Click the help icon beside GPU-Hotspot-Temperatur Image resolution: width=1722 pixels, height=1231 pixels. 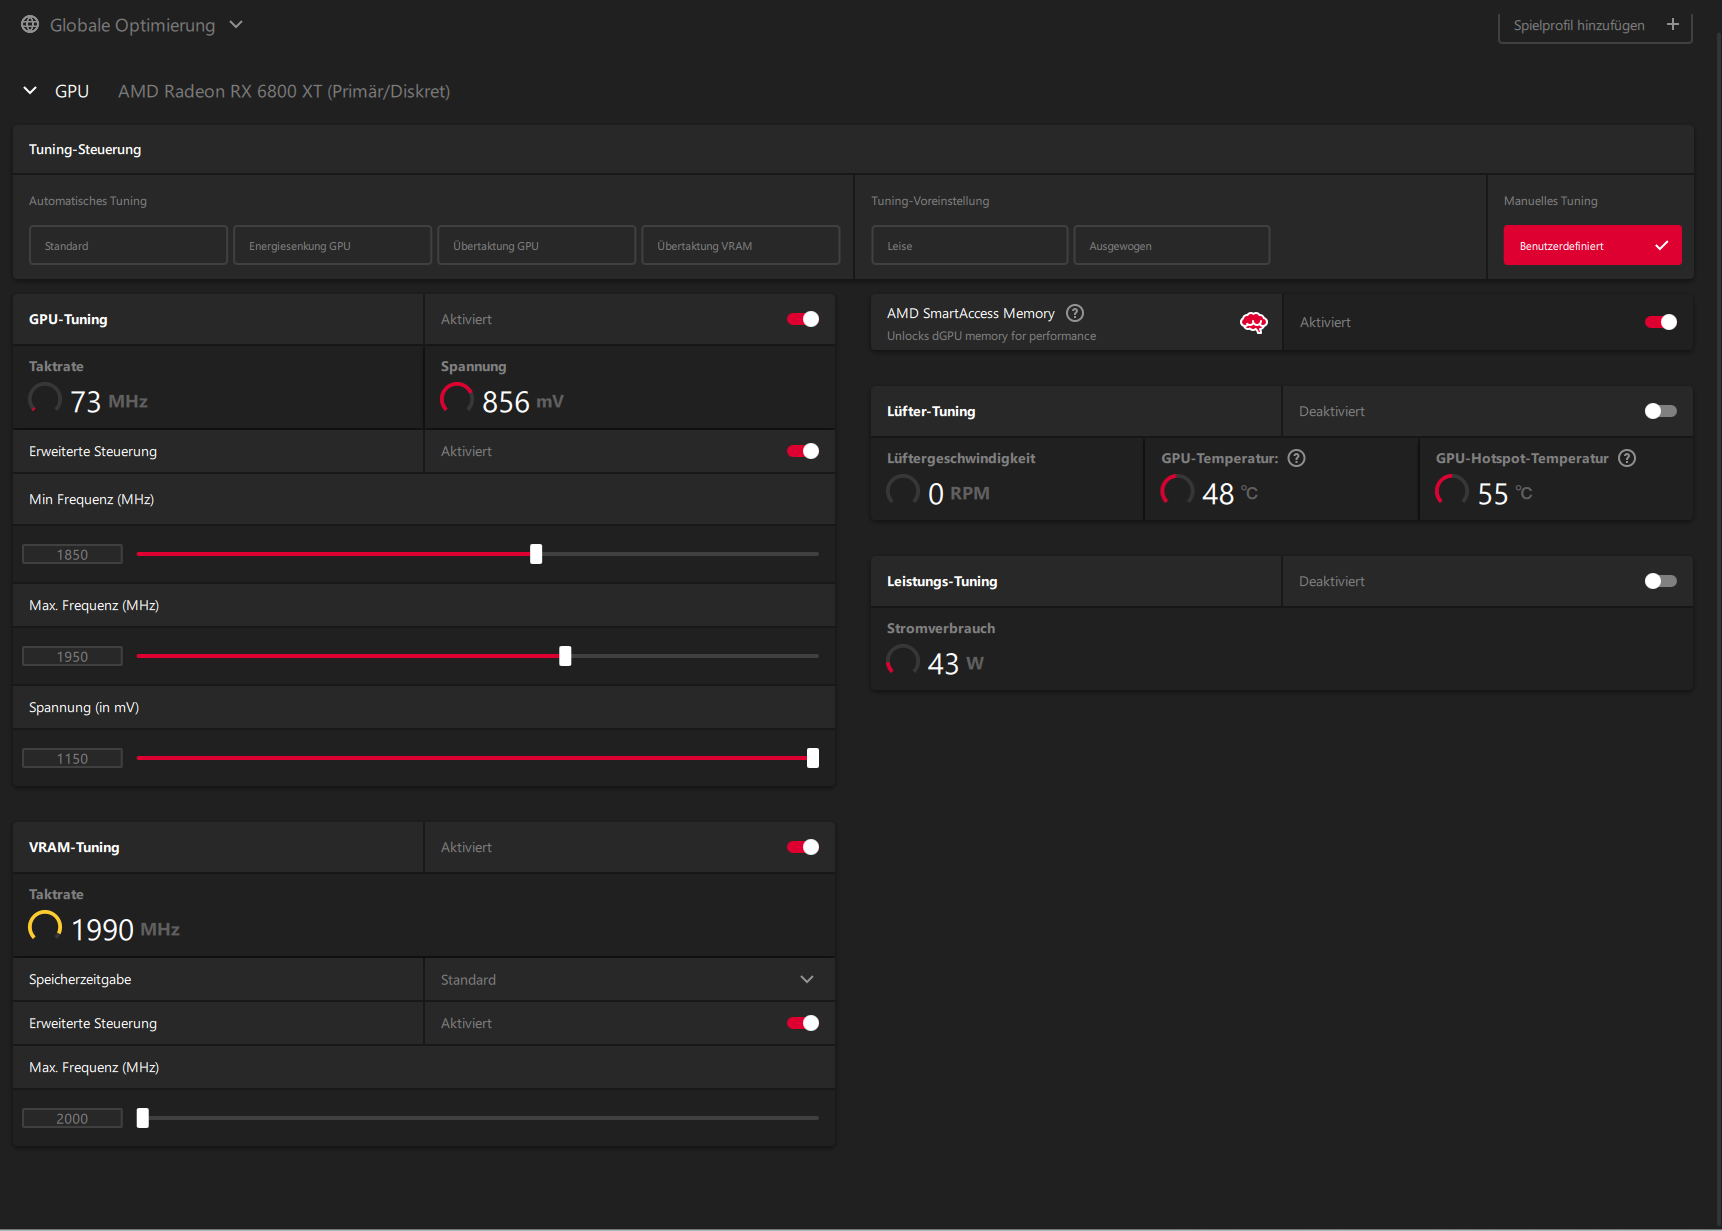[x=1627, y=458]
